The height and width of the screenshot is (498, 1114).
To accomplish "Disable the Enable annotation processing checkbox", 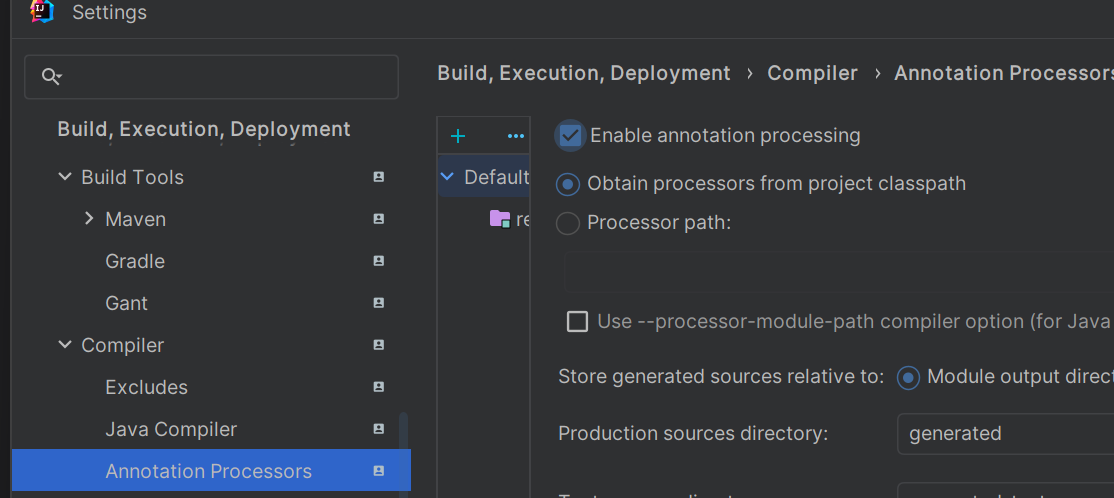I will point(571,135).
